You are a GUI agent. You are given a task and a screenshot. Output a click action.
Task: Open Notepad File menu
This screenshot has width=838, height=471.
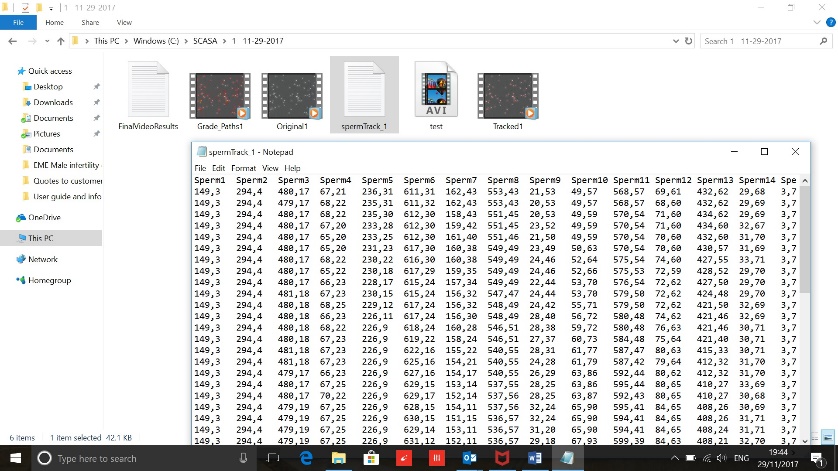coord(200,168)
